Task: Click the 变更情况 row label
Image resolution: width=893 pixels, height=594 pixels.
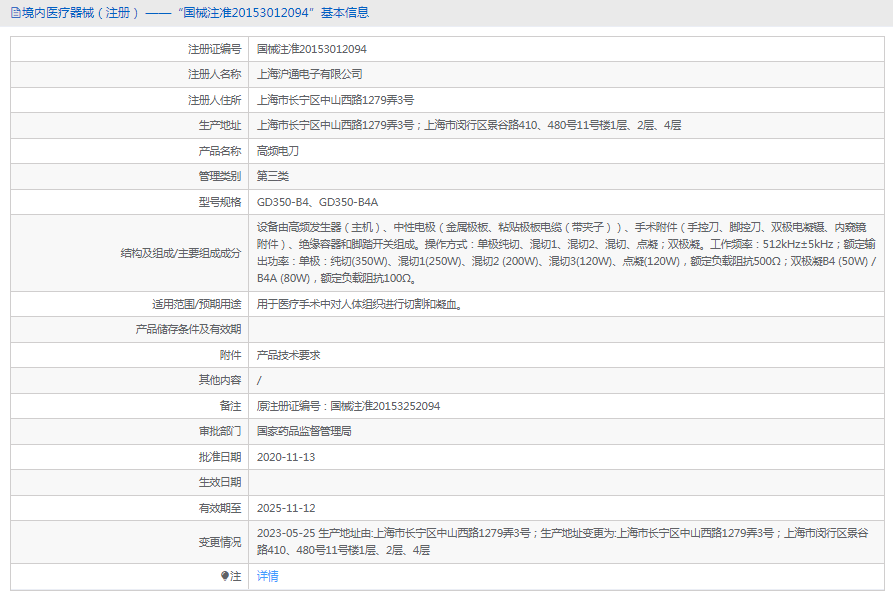Action: click(x=219, y=541)
